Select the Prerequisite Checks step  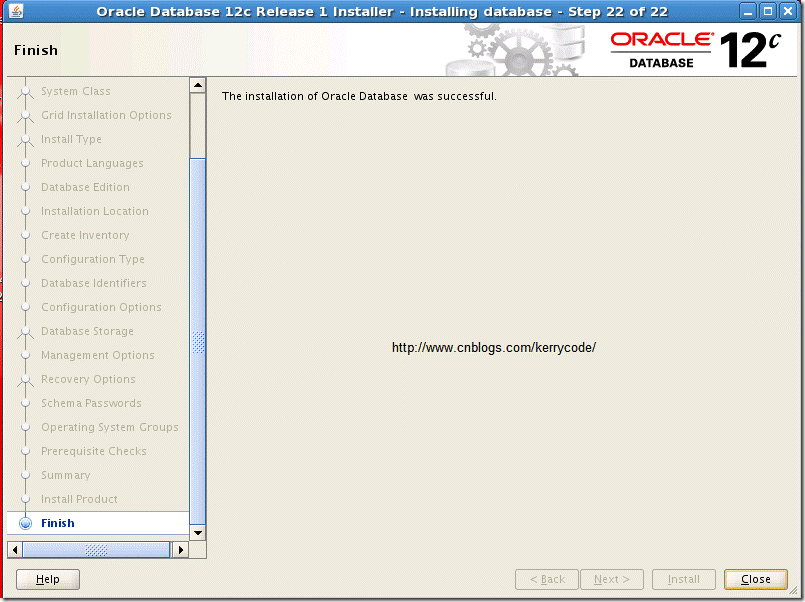point(94,451)
